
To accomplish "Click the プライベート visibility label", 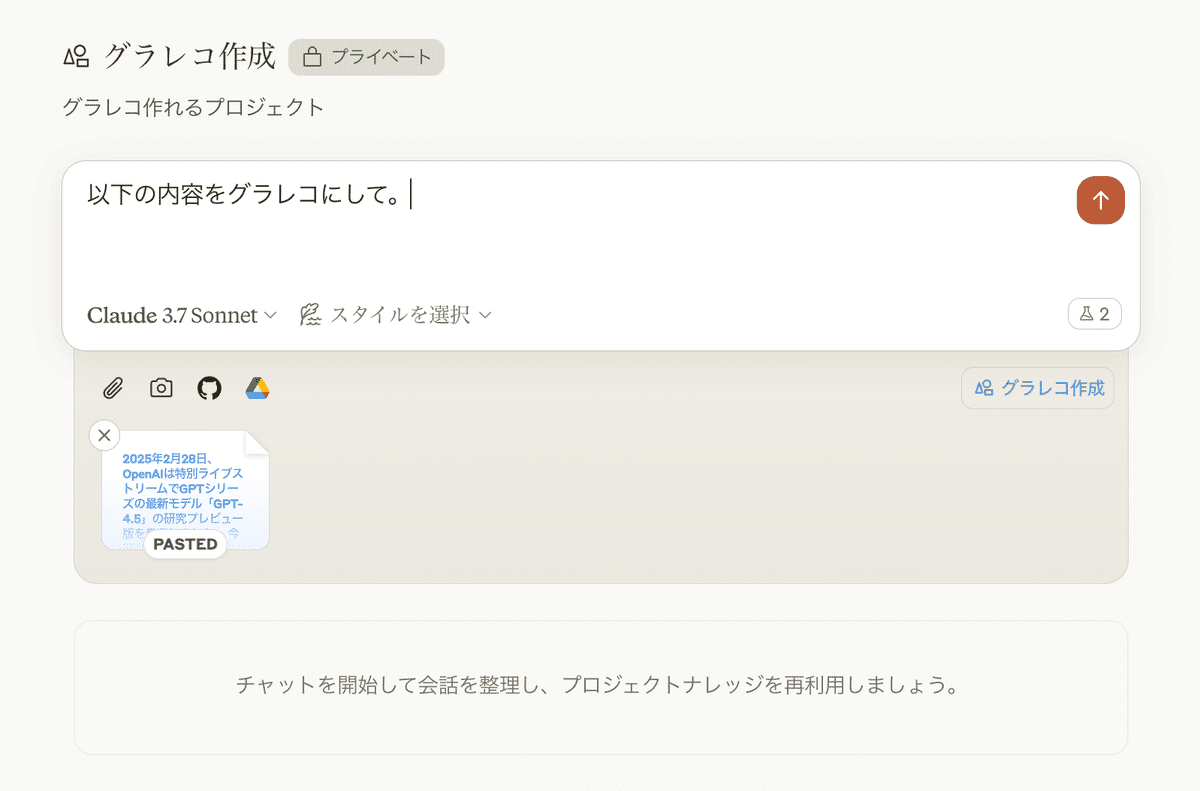I will pyautogui.click(x=381, y=57).
